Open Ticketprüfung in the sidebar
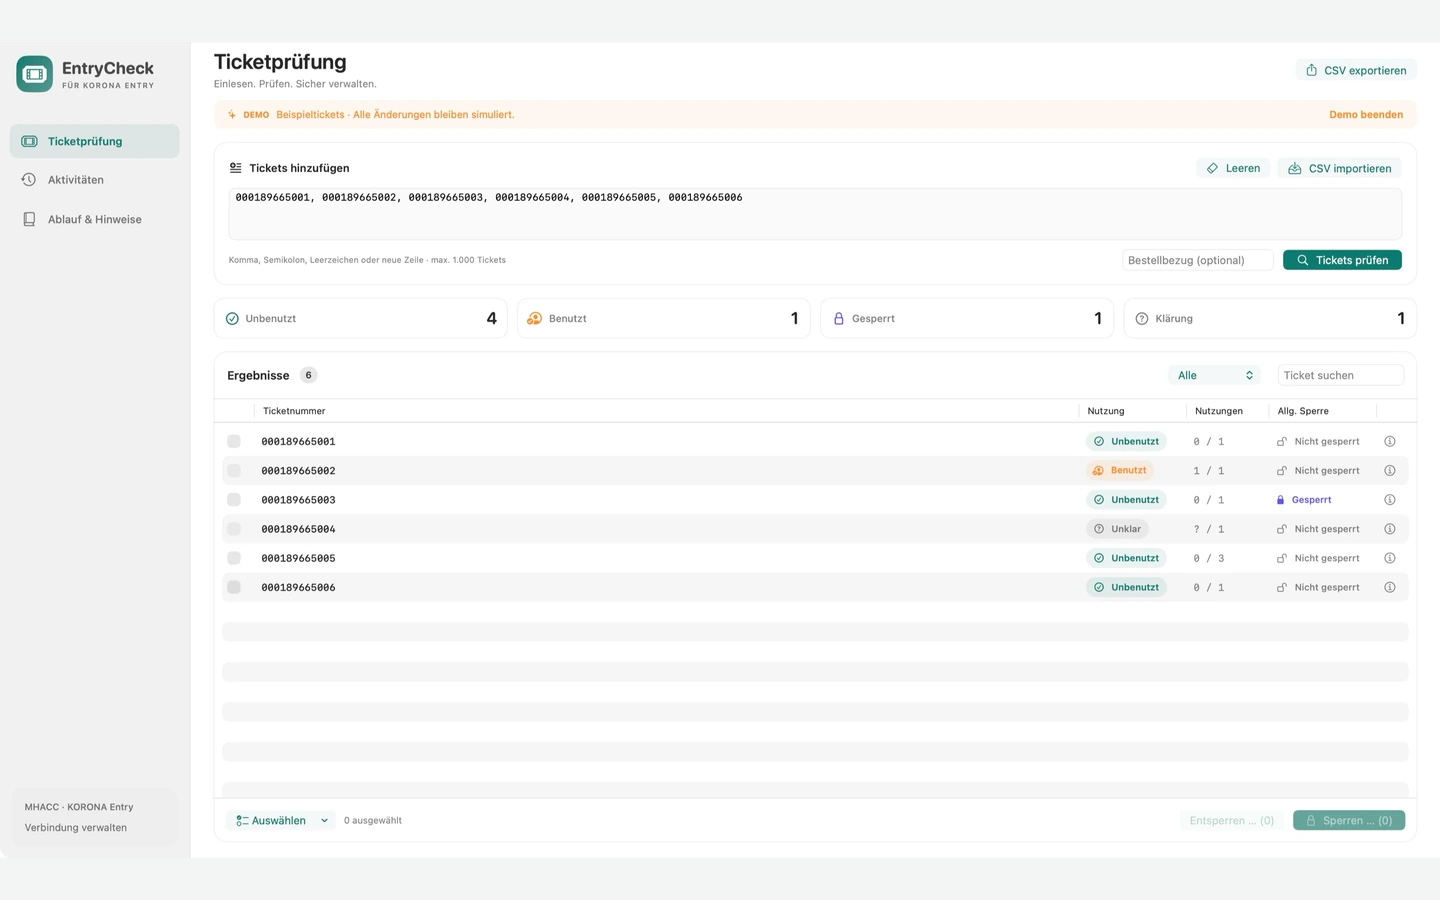The height and width of the screenshot is (900, 1440). (95, 141)
